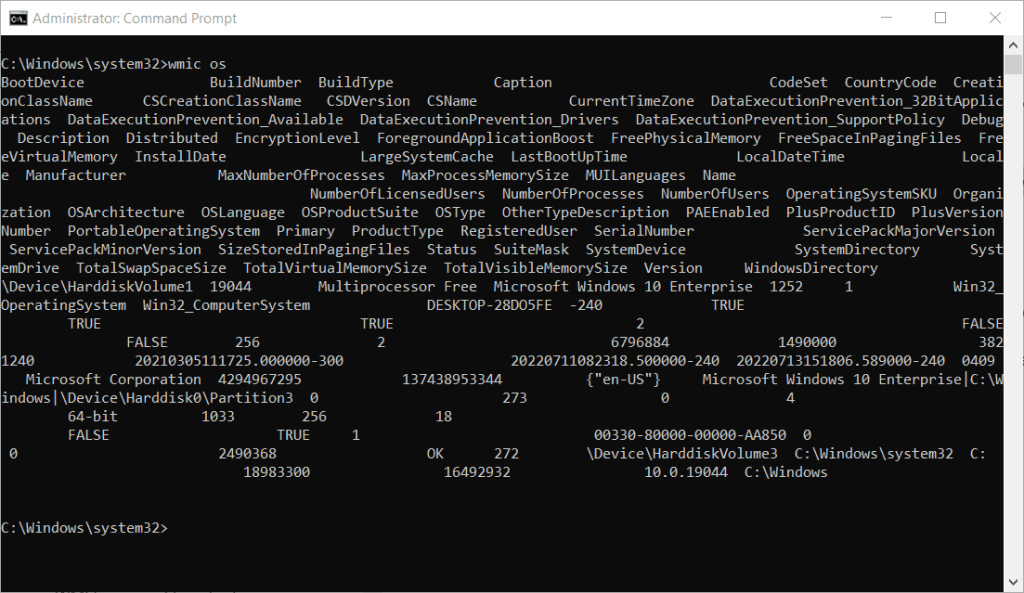The width and height of the screenshot is (1024, 593).
Task: Click the free memory value '6796884'
Action: click(640, 343)
